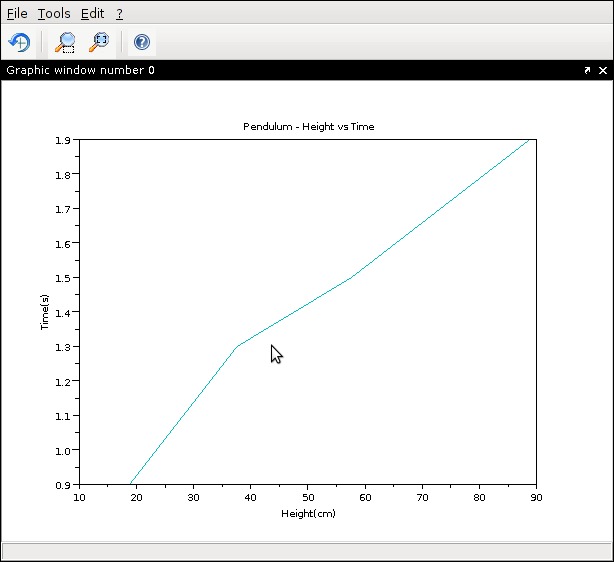Click the Original view zoom icon
This screenshot has height=562, width=614.
[x=99, y=42]
